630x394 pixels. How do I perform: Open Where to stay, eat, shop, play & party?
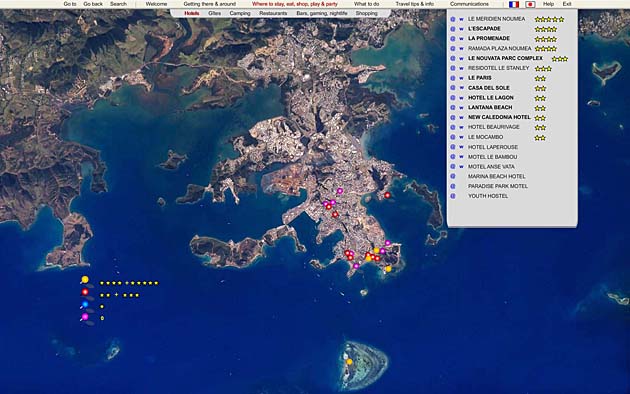[295, 4]
